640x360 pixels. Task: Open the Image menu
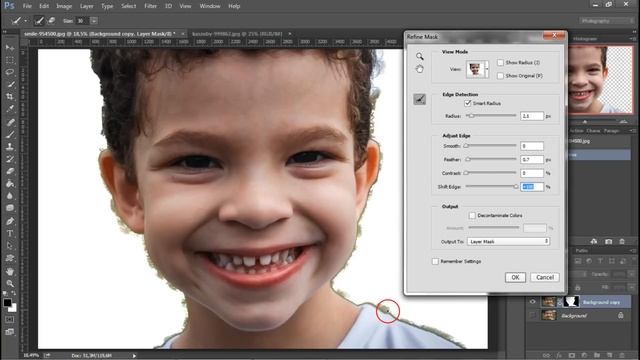[x=64, y=6]
